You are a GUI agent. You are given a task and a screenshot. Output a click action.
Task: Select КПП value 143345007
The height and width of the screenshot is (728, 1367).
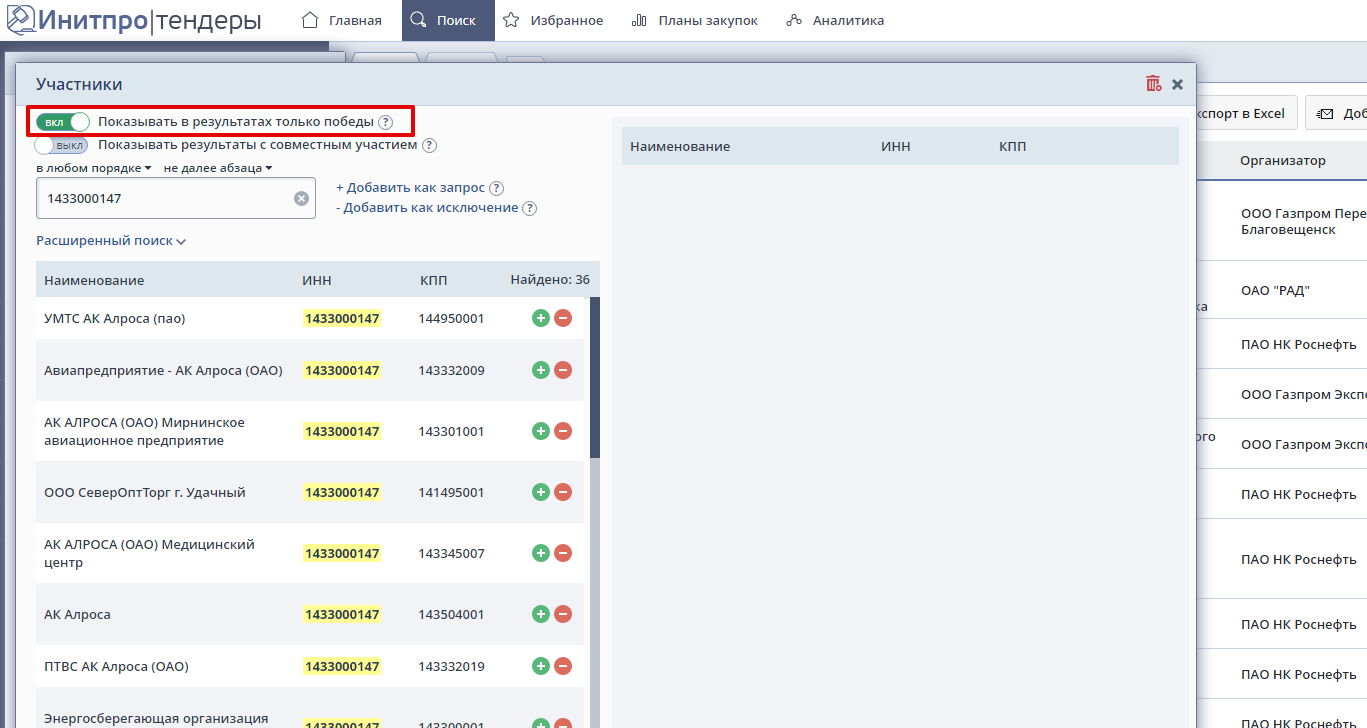tap(451, 553)
